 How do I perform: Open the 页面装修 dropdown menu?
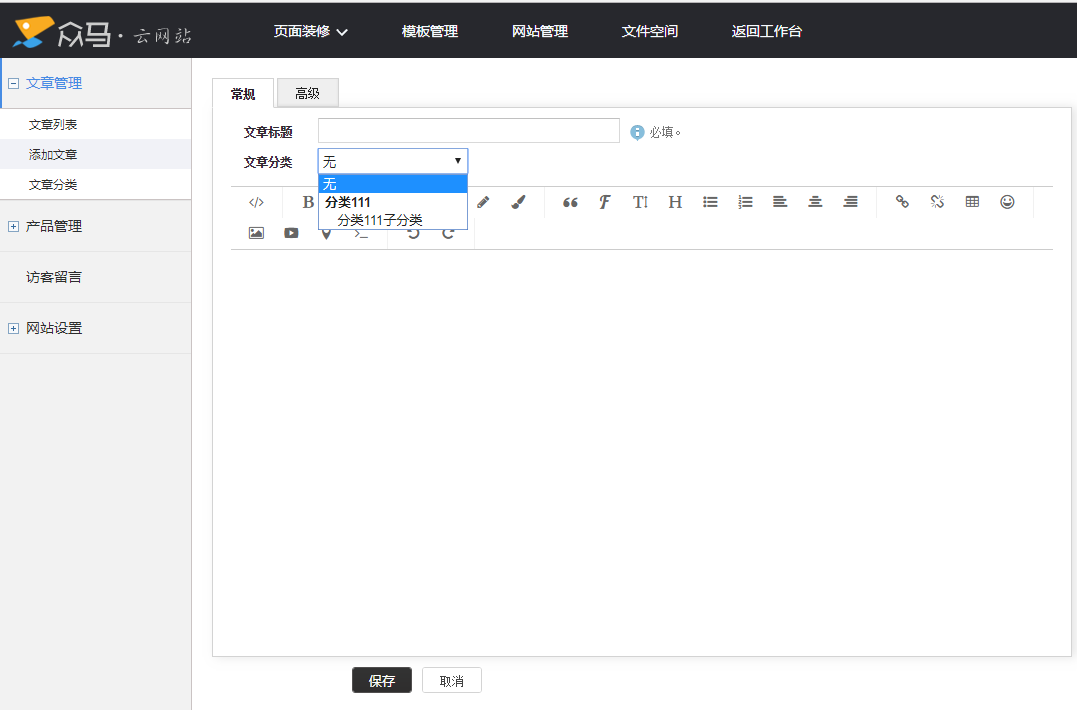click(x=310, y=32)
